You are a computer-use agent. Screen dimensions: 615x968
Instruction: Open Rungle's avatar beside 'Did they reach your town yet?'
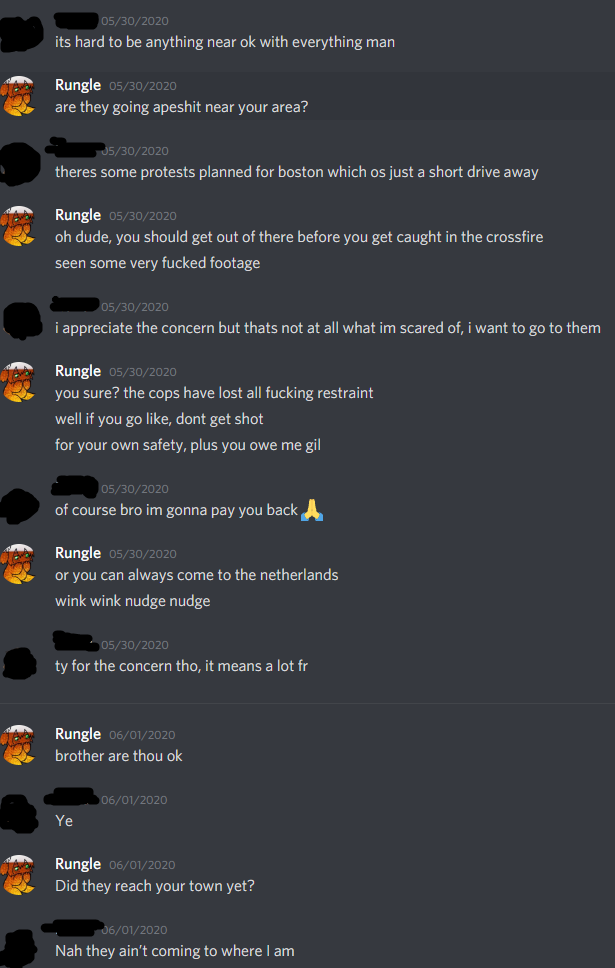19,875
